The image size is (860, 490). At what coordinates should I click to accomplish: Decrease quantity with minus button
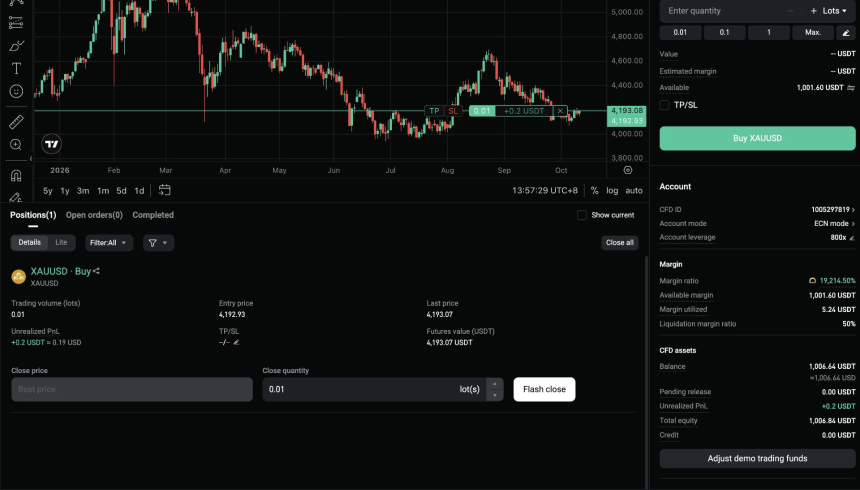pos(790,11)
